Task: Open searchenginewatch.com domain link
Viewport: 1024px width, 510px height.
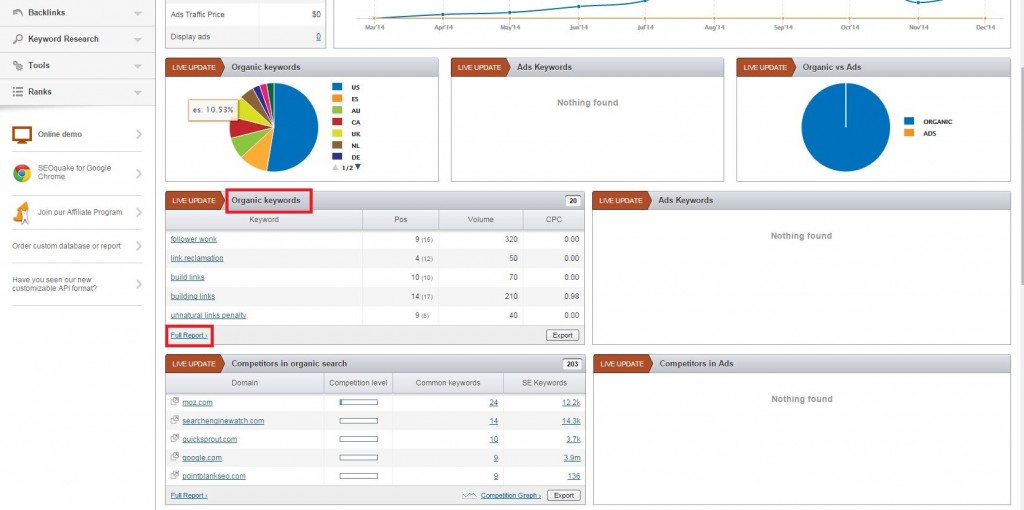Action: pos(223,421)
